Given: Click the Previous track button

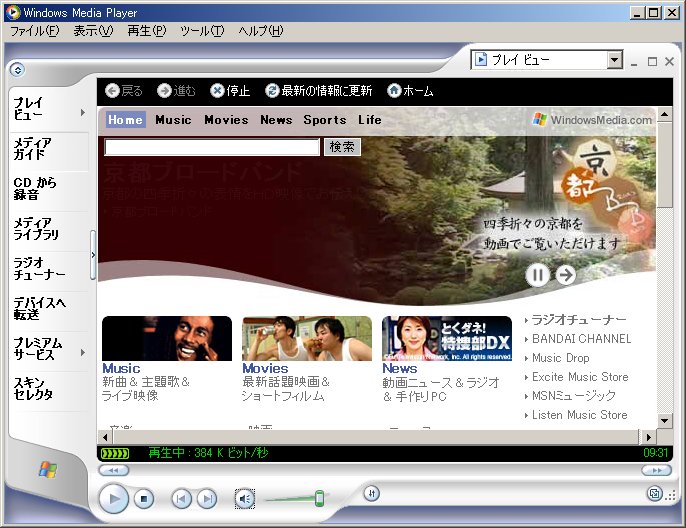Looking at the screenshot, I should (x=181, y=498).
